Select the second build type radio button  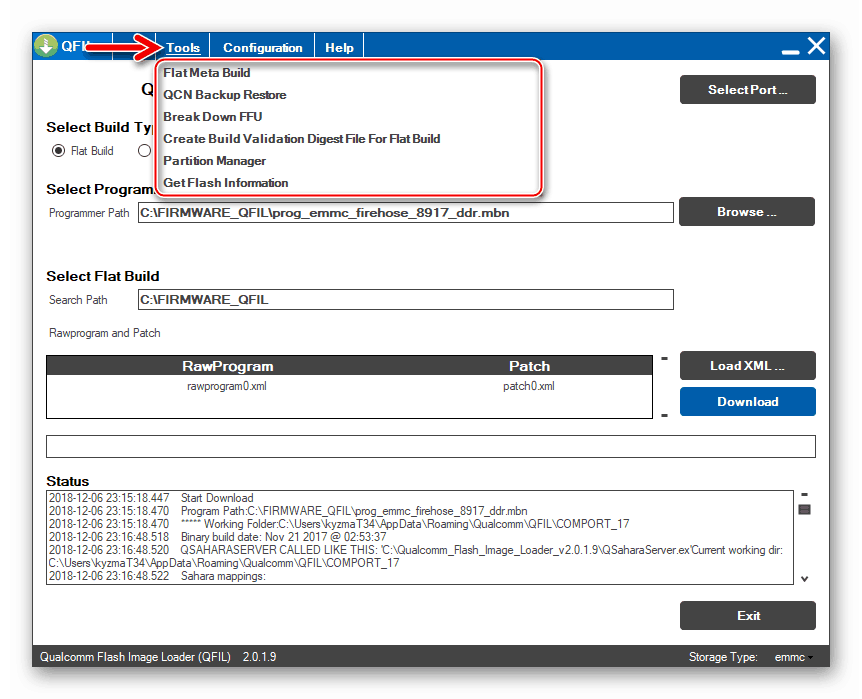[145, 150]
